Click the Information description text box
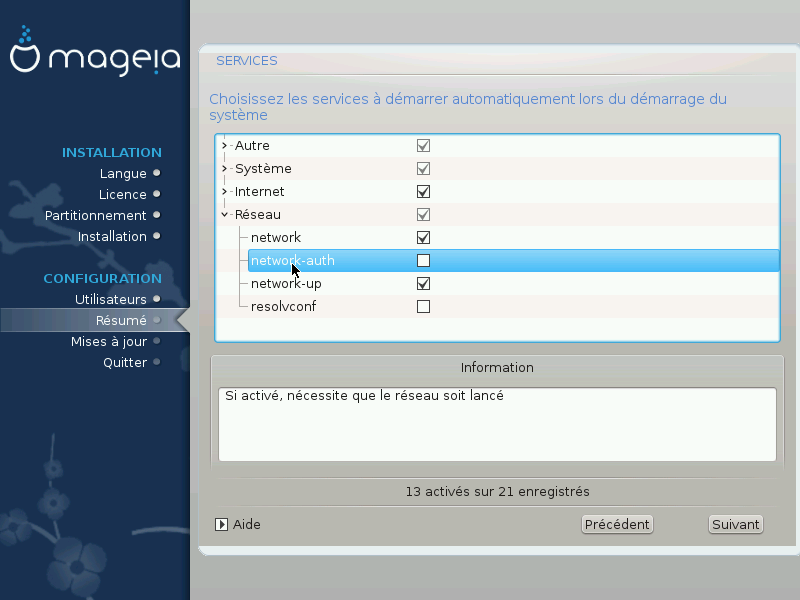The height and width of the screenshot is (600, 800). pos(497,424)
